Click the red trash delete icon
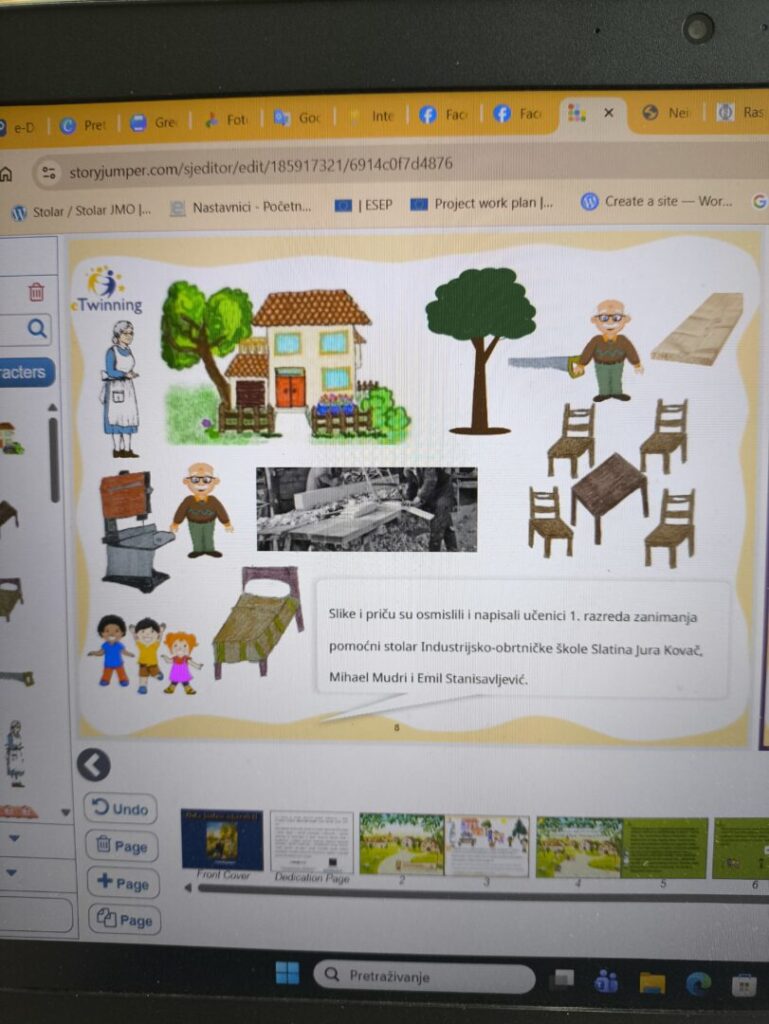Image resolution: width=769 pixels, height=1024 pixels. tap(36, 291)
